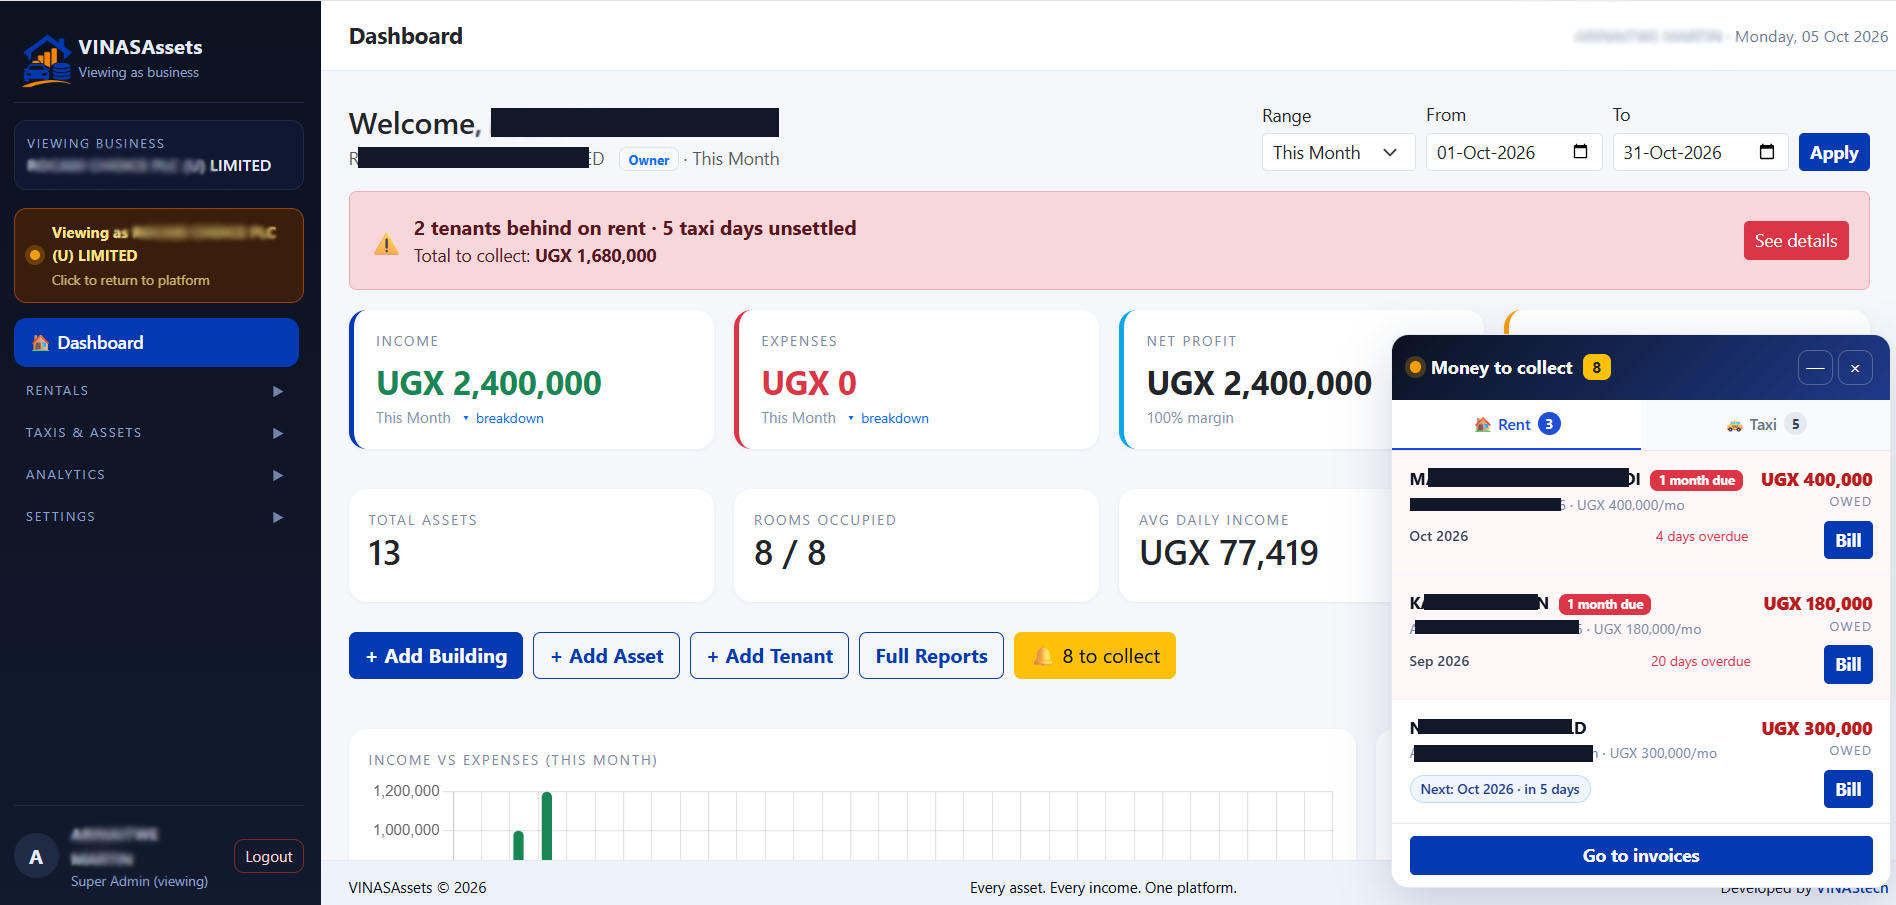The height and width of the screenshot is (905, 1896).
Task: Open calendar picker in From date field
Action: (x=1580, y=152)
